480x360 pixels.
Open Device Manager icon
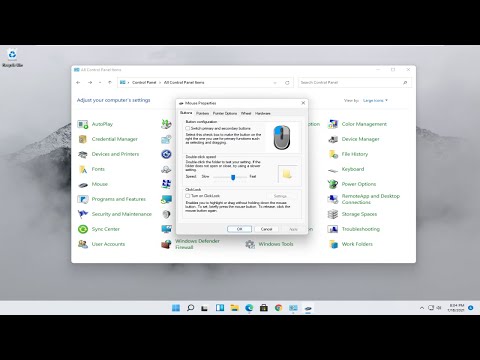pos(333,139)
